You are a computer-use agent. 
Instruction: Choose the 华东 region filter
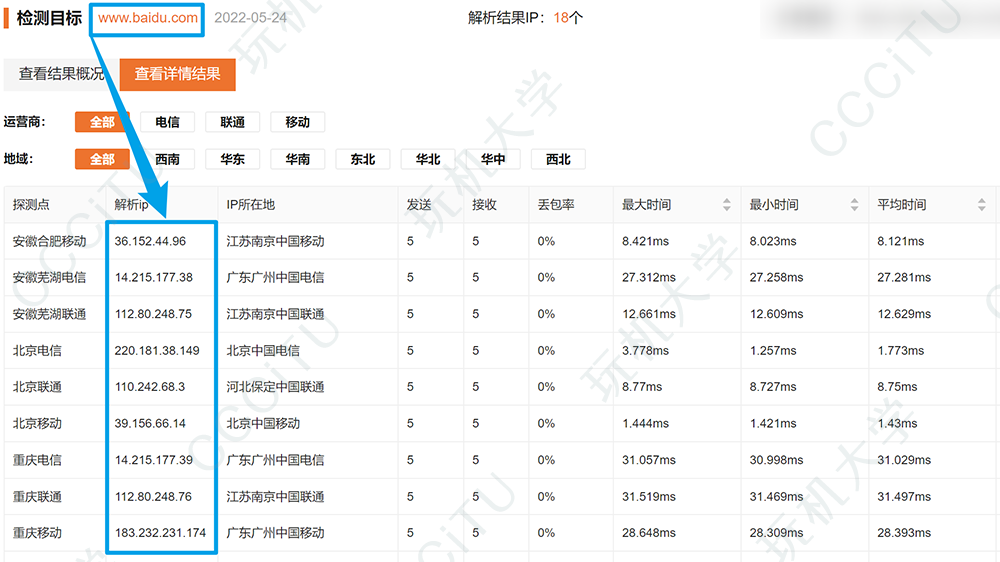click(x=232, y=159)
